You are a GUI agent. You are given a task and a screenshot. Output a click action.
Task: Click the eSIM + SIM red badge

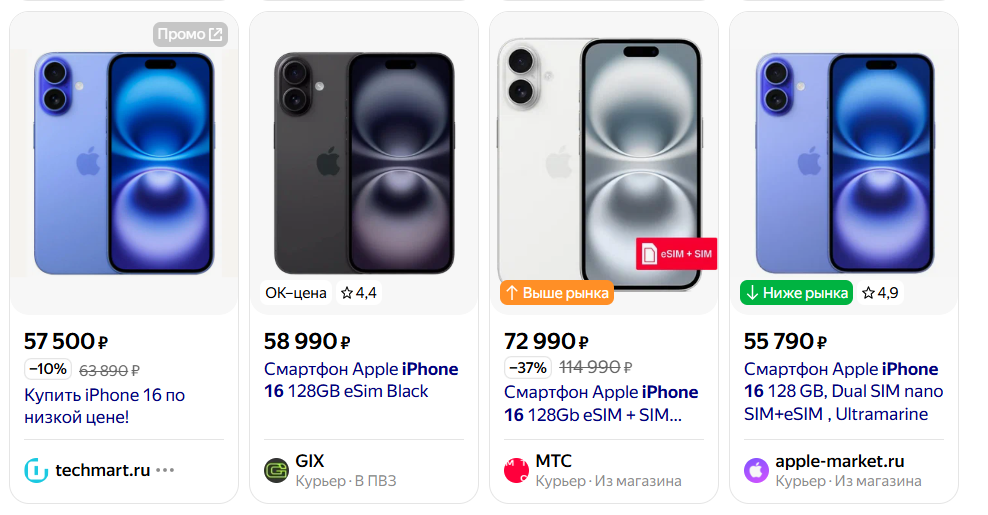tap(676, 254)
